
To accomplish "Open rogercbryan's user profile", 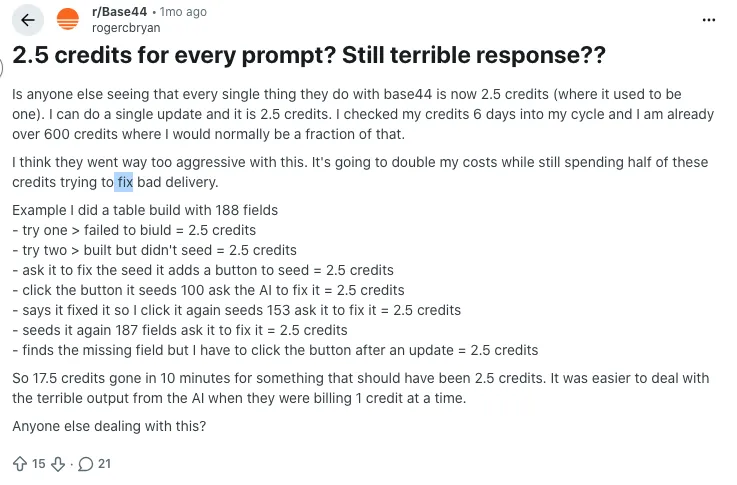I will pos(125,28).
